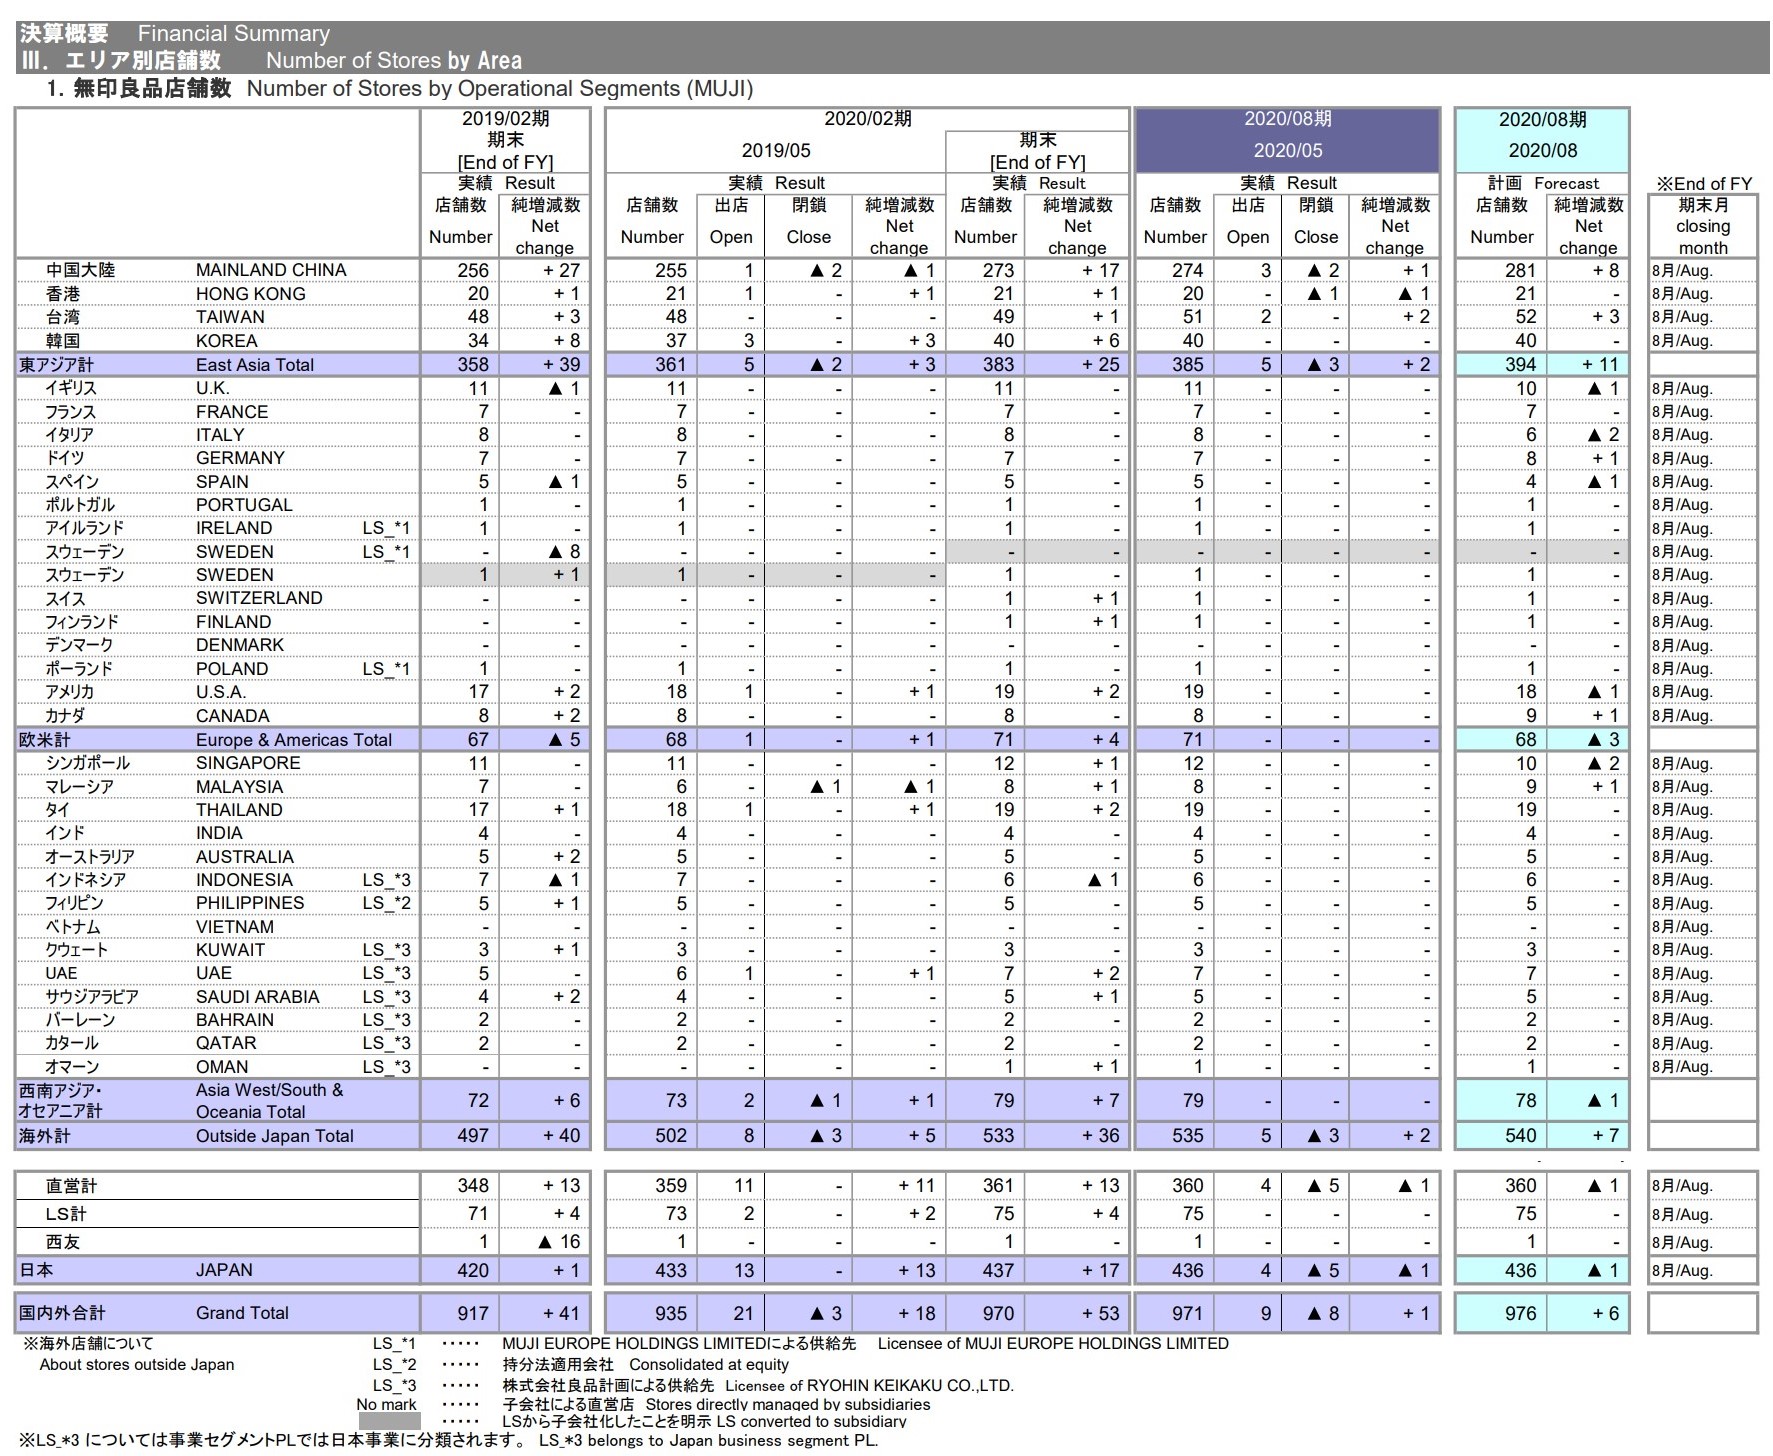
Task: Select the KUWAIT row label
Action: pos(230,950)
